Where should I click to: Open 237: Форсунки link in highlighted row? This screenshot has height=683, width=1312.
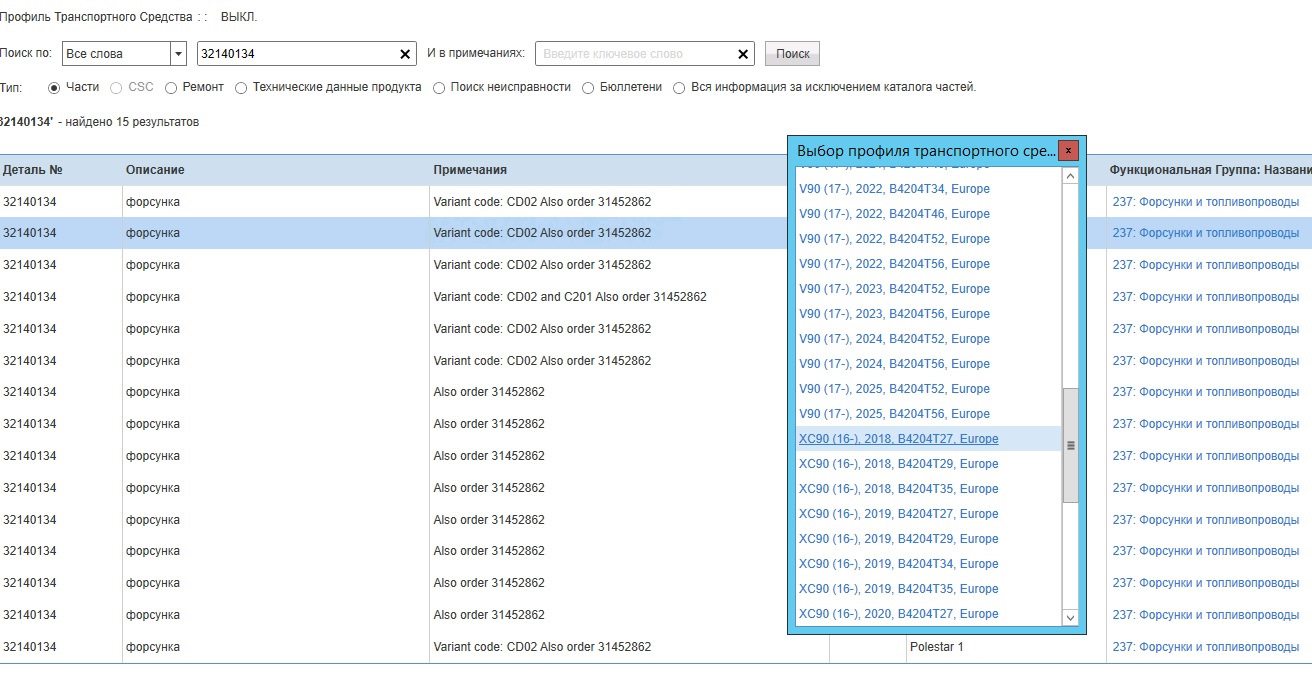coord(1206,233)
